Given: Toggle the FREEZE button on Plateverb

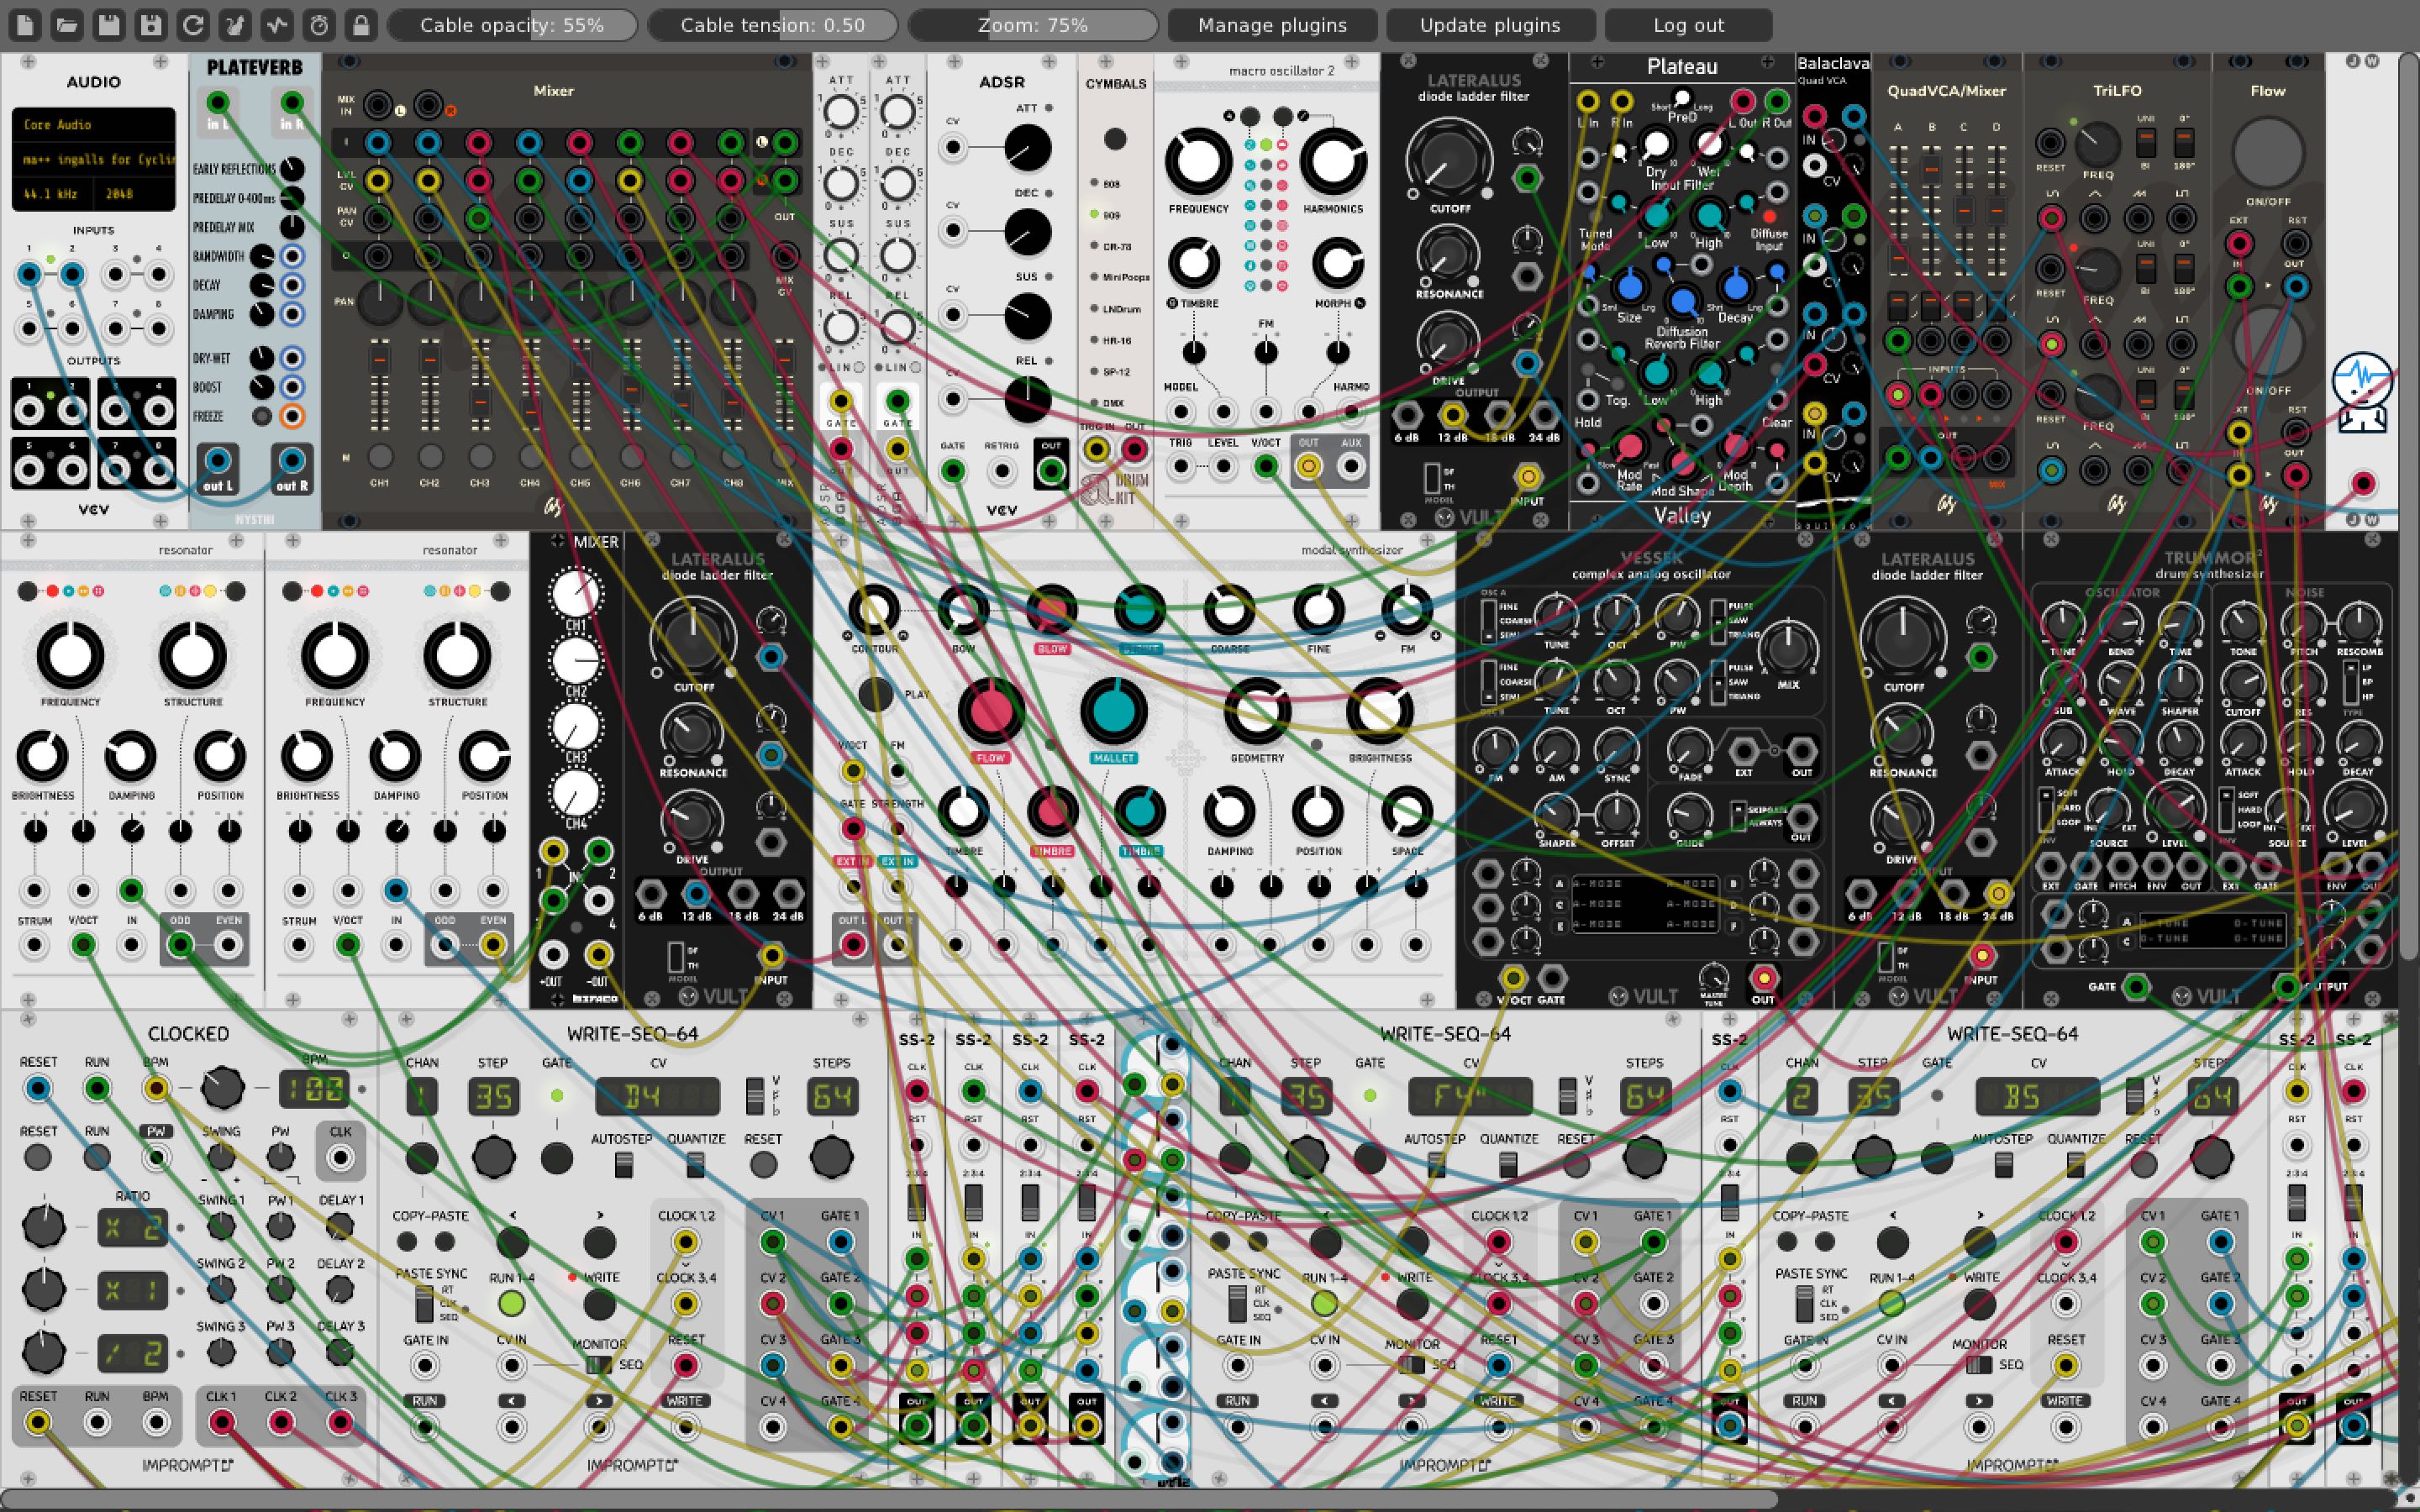Looking at the screenshot, I should point(262,416).
